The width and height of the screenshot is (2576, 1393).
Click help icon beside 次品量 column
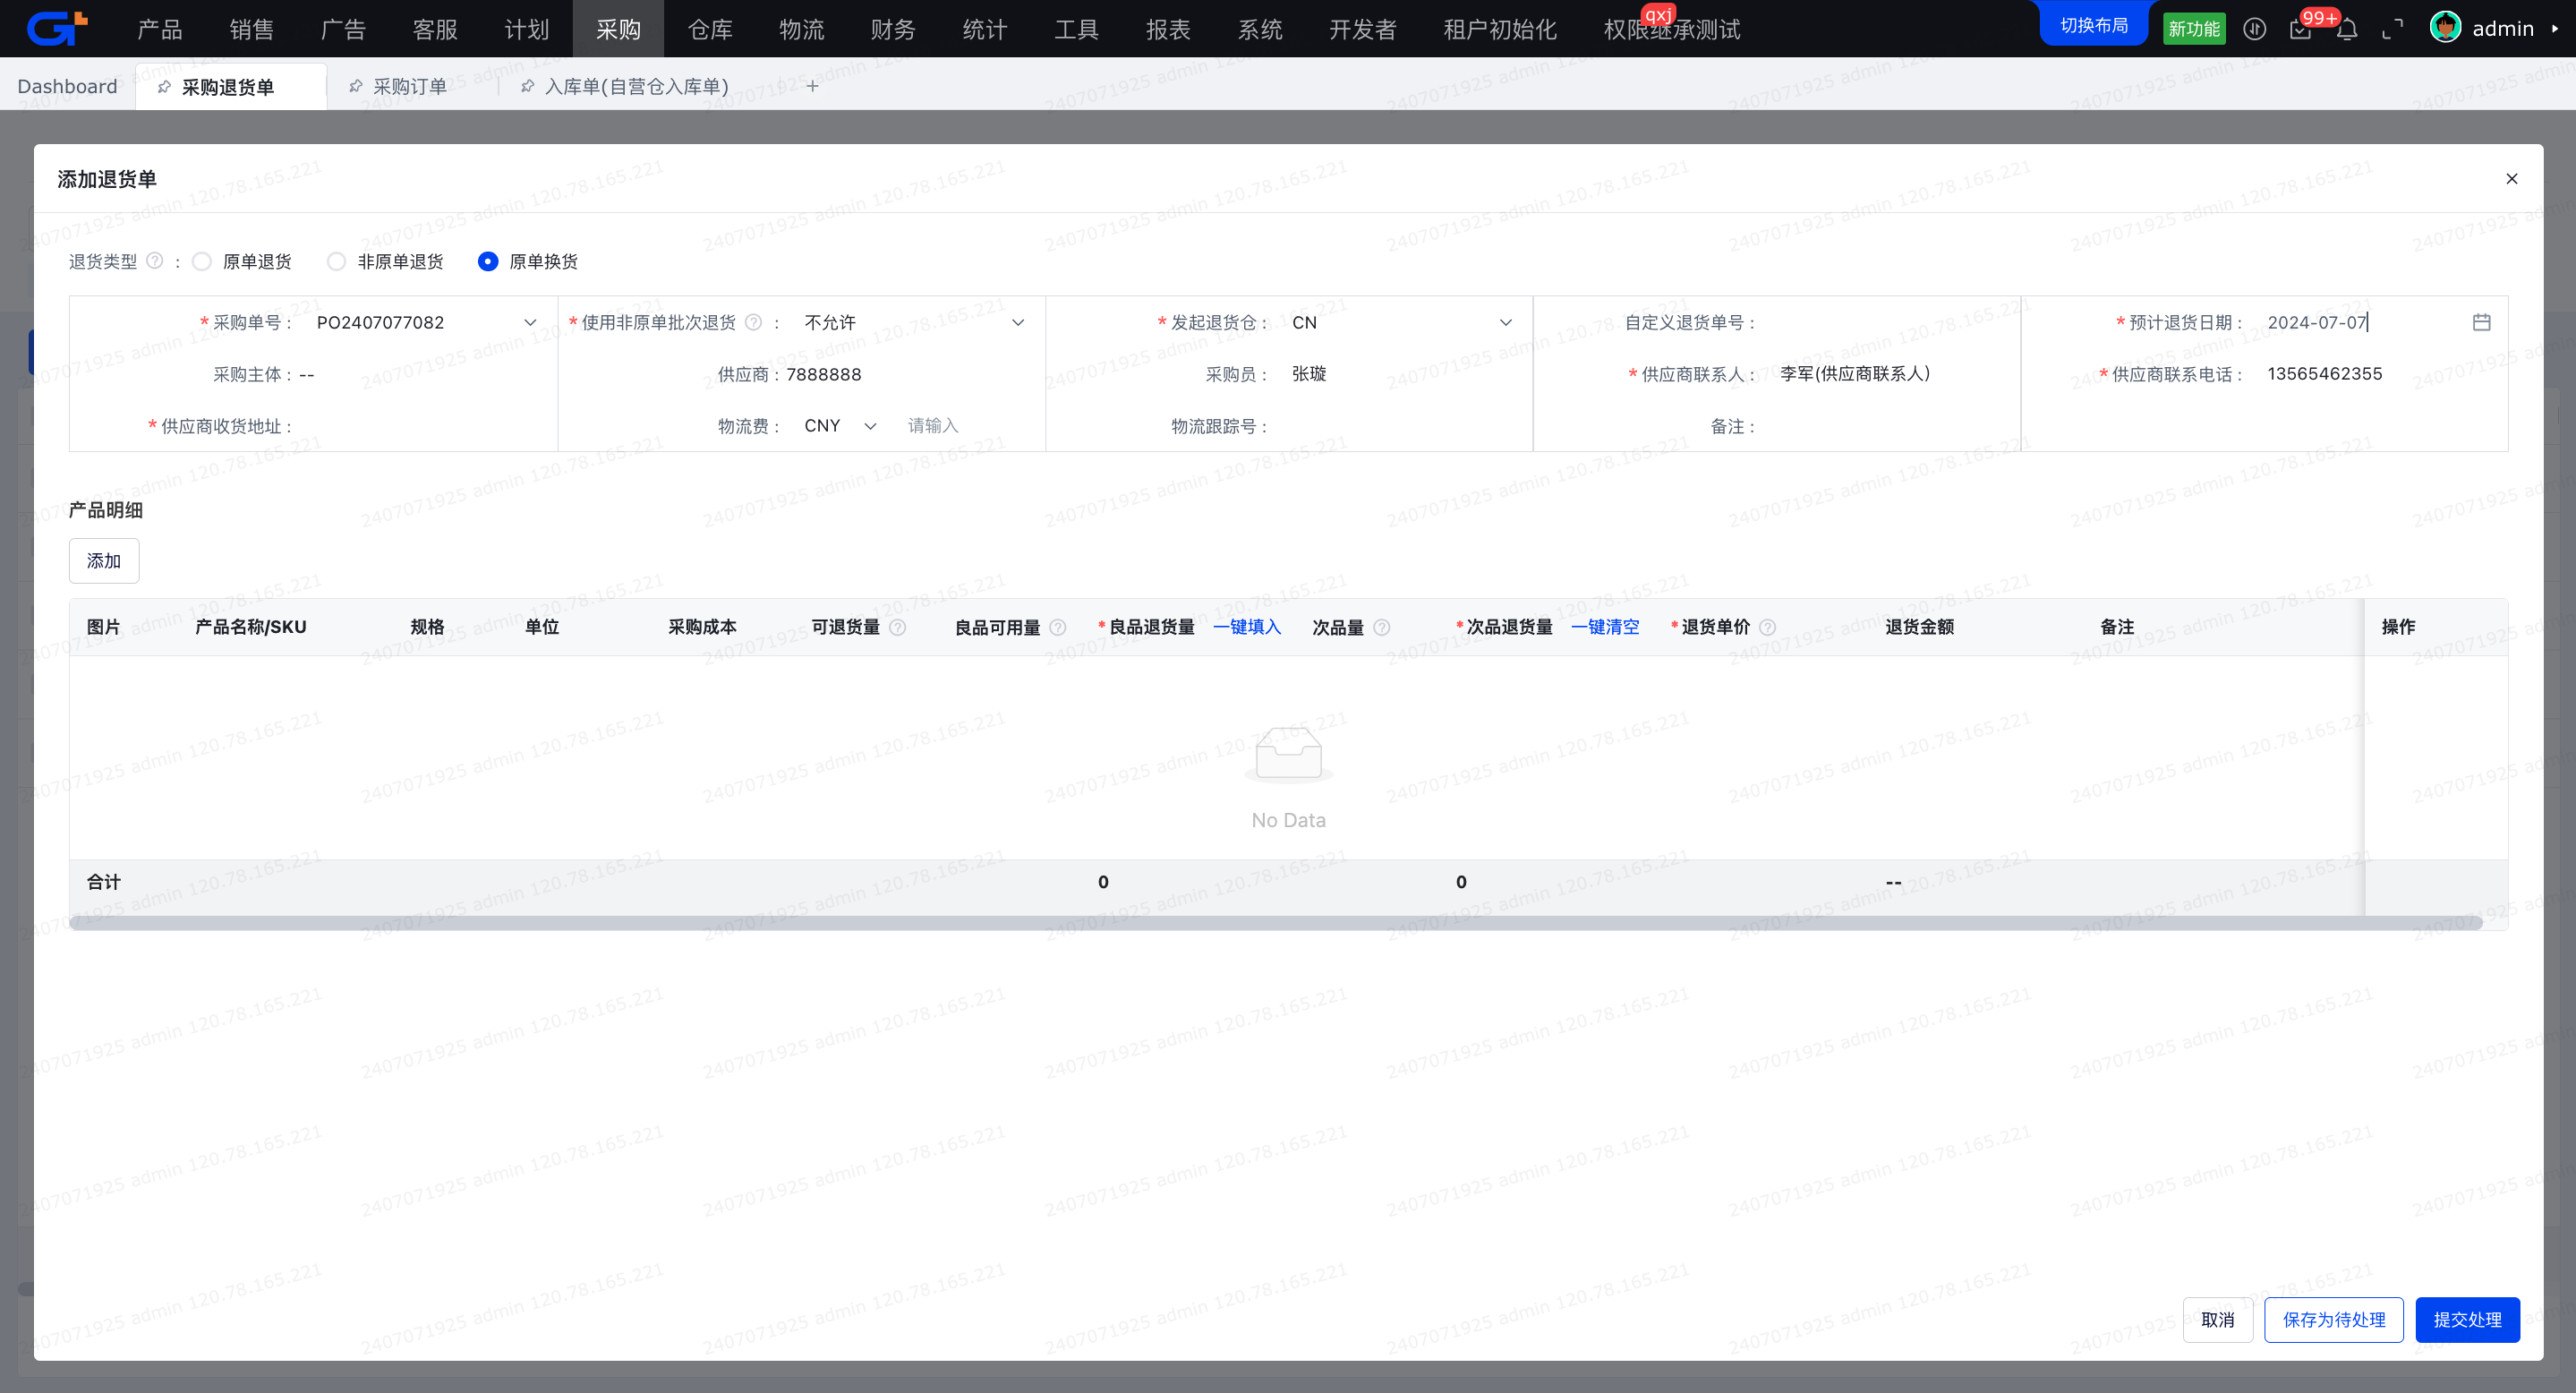(1382, 627)
